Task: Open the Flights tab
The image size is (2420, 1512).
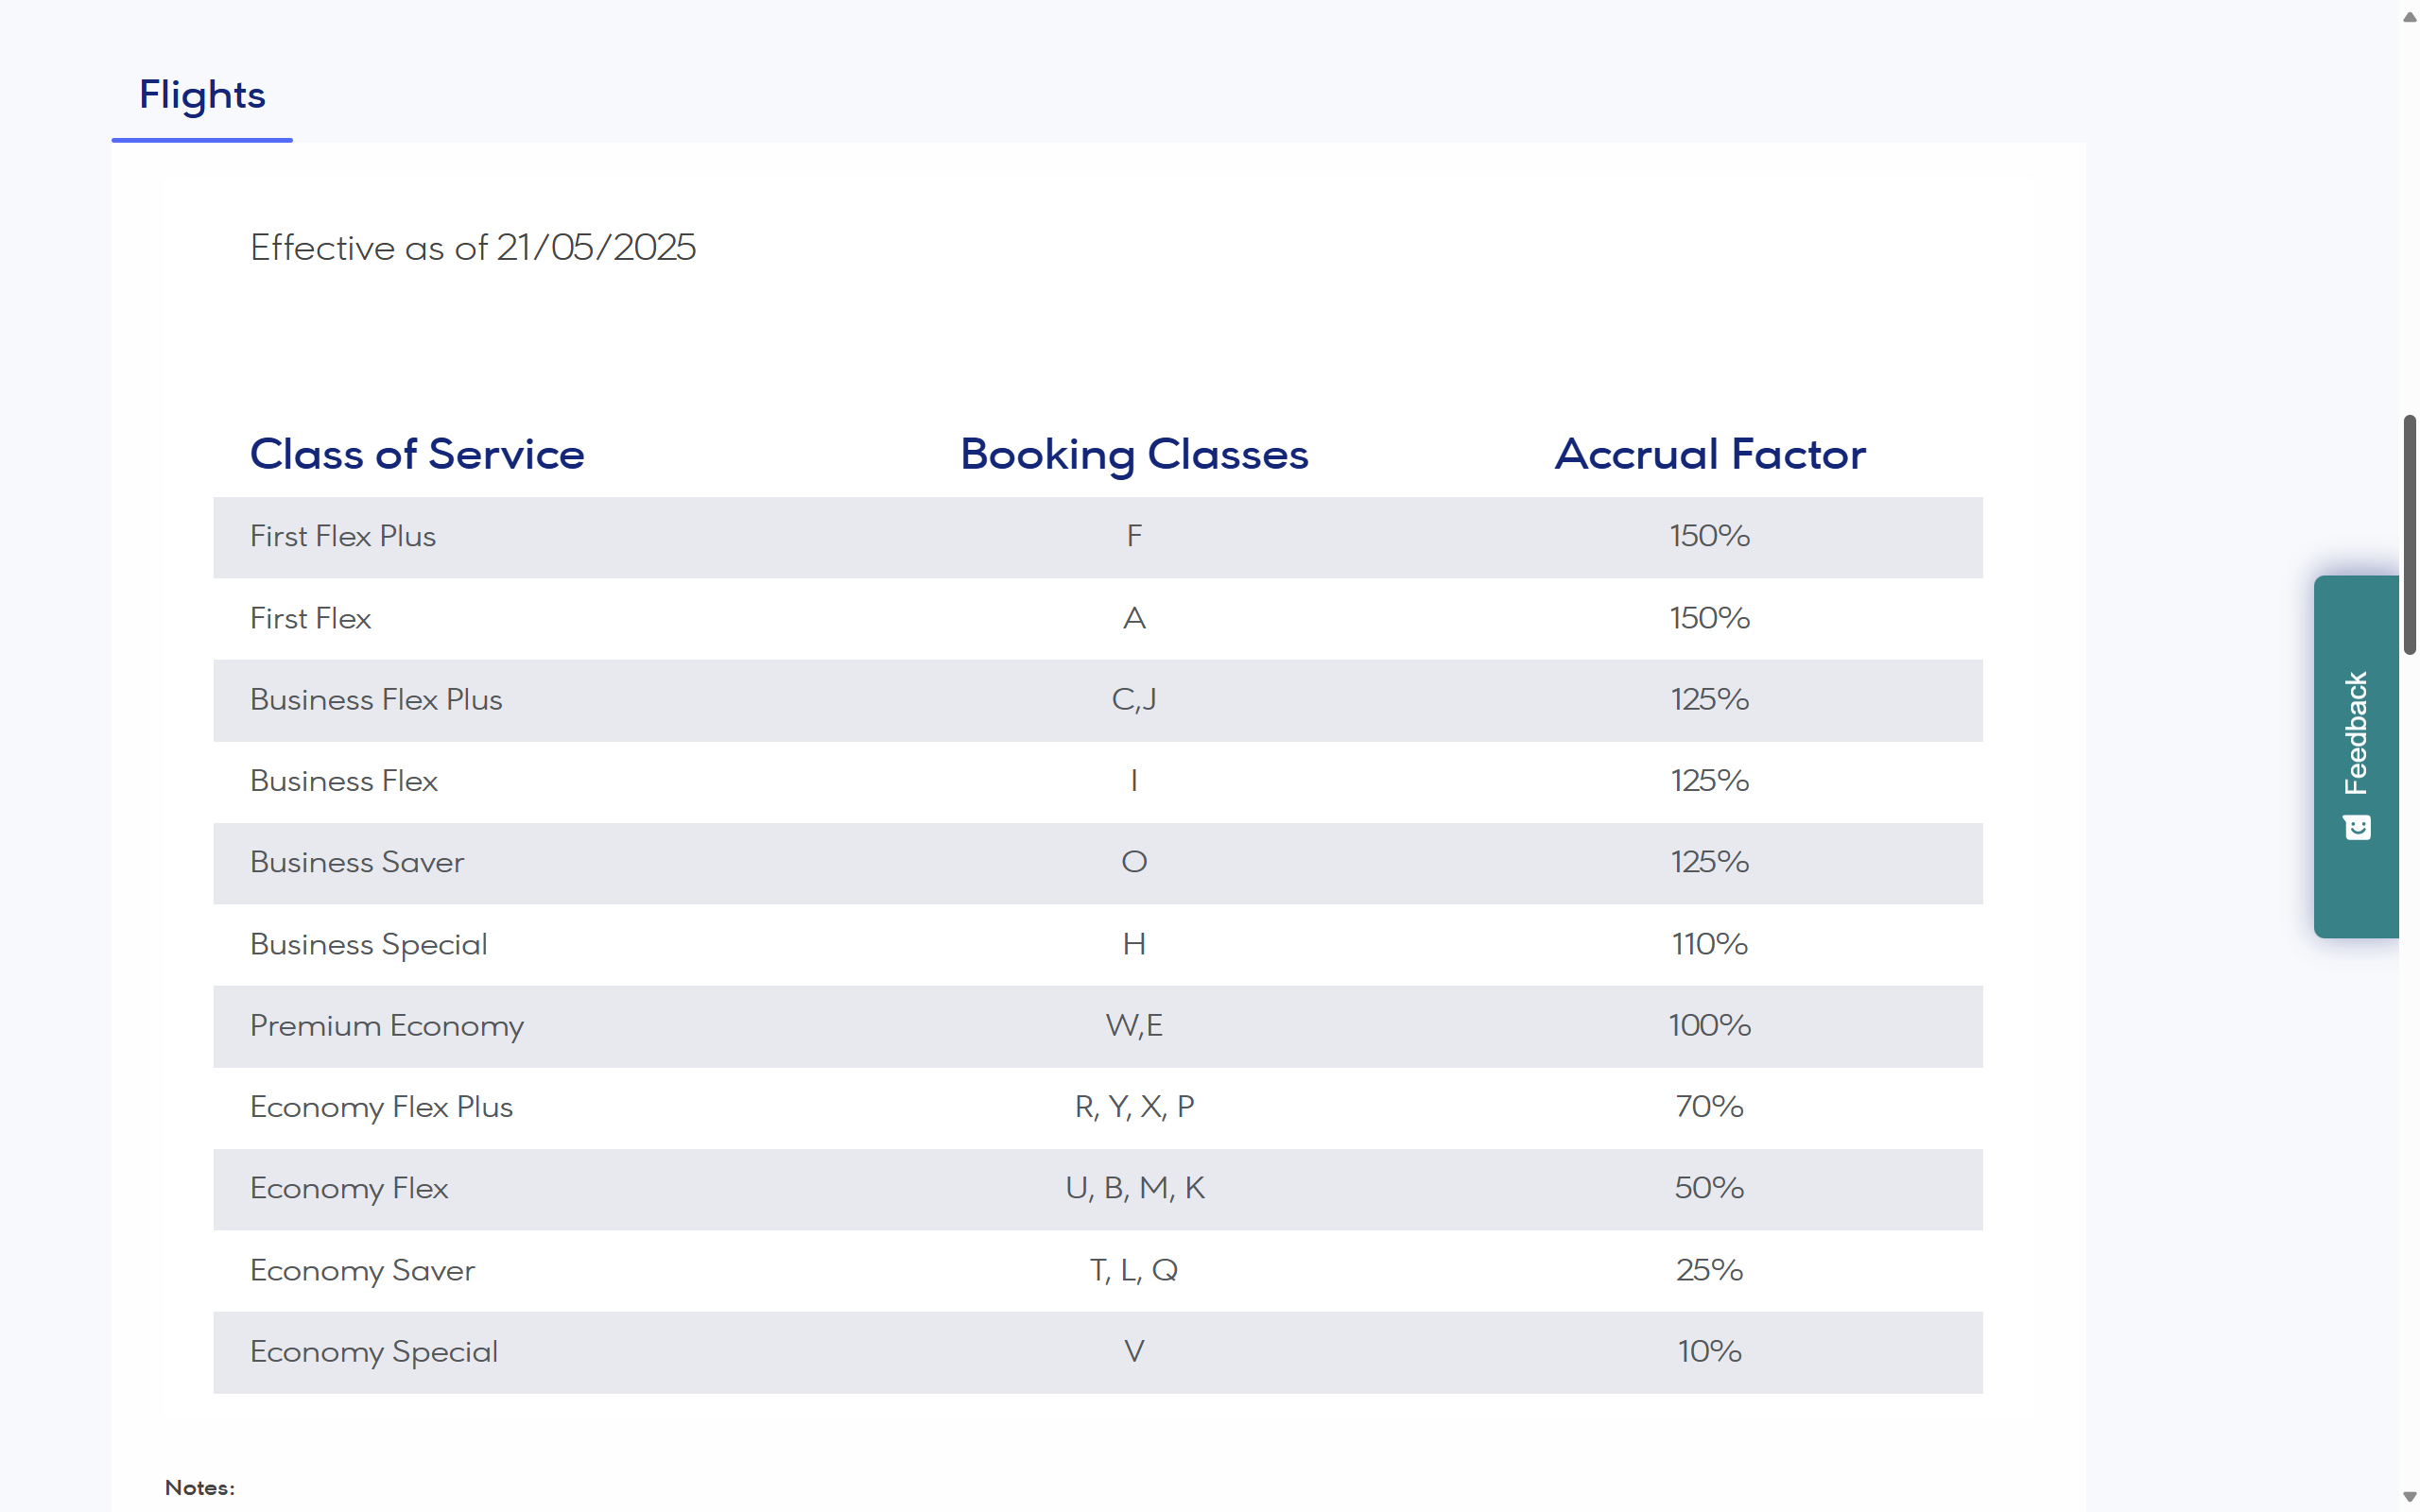Action: 202,95
